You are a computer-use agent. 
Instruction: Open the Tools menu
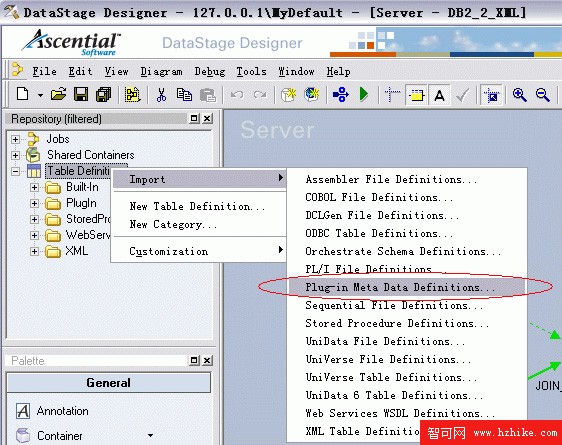pos(251,71)
